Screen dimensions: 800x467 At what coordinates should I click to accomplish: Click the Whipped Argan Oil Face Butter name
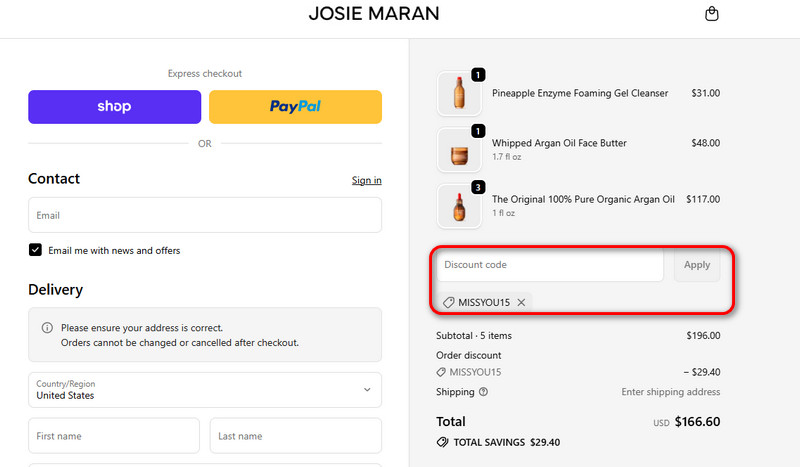tap(559, 143)
